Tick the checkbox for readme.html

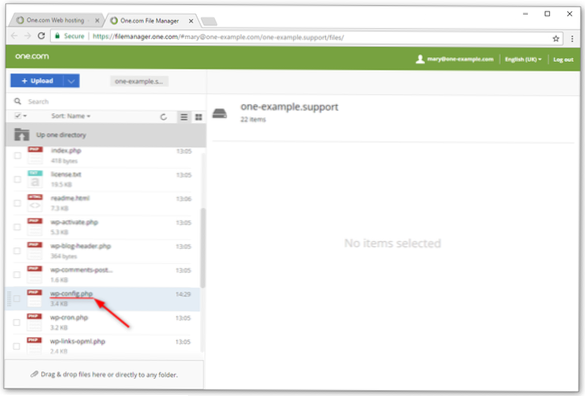(x=17, y=203)
